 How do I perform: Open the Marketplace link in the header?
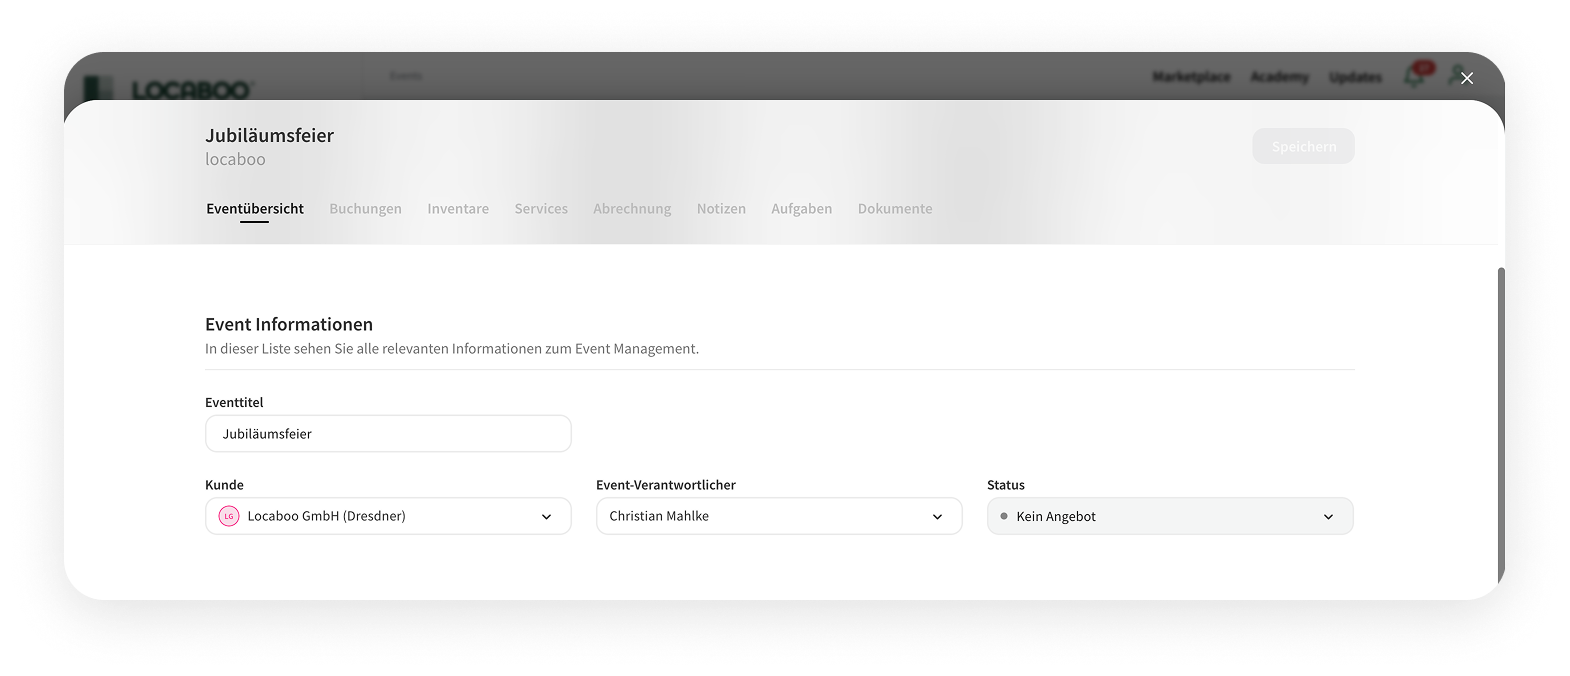(x=1191, y=77)
